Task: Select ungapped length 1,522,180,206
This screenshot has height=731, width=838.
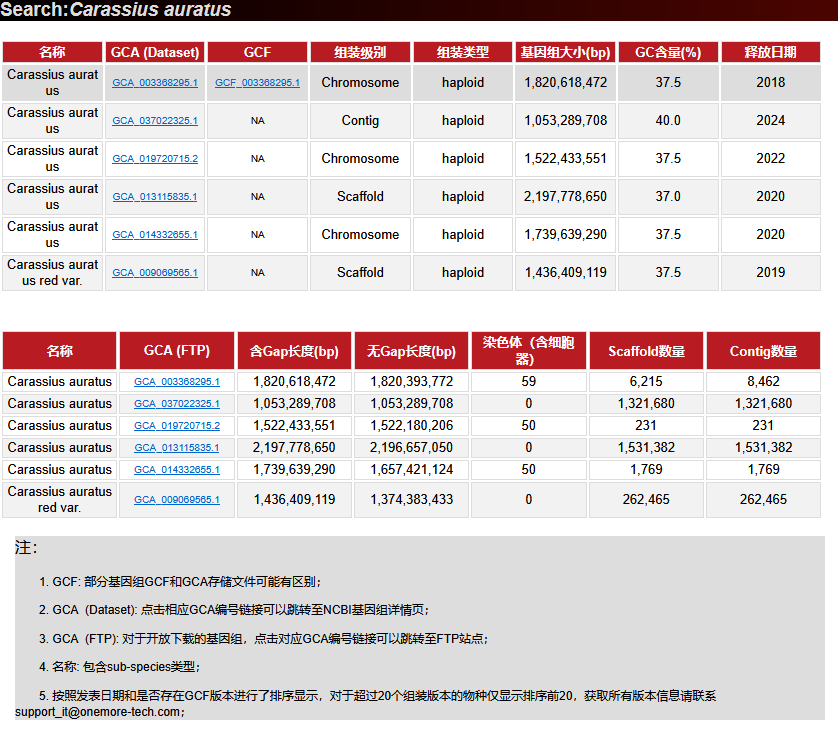Action: [x=412, y=426]
